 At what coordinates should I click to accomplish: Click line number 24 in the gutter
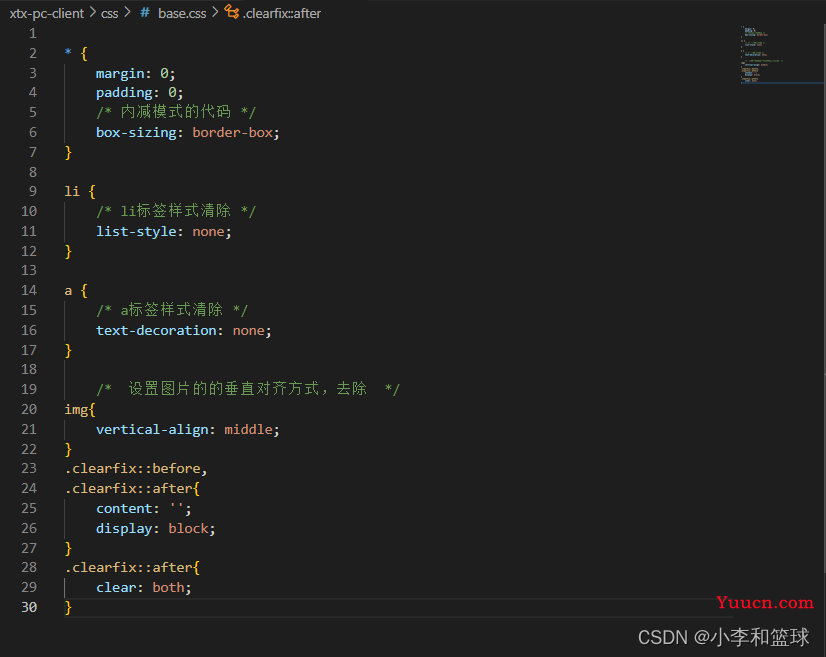[29, 488]
